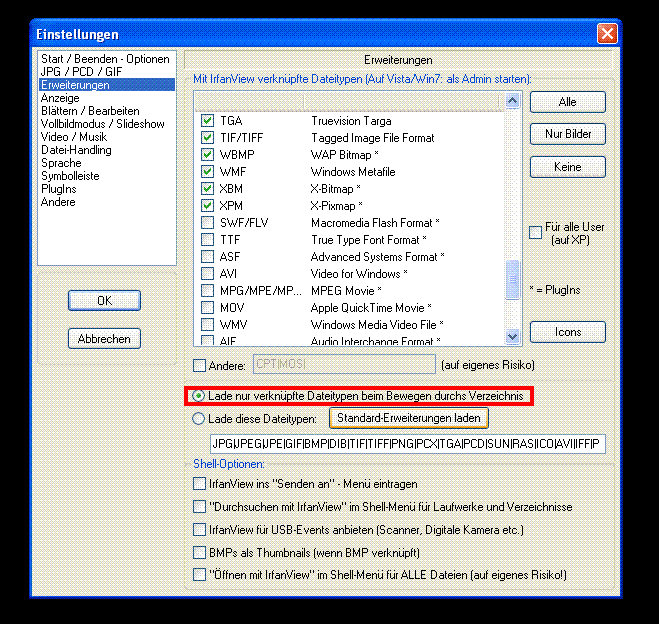Uncheck the TGA file type checkbox

tap(207, 121)
